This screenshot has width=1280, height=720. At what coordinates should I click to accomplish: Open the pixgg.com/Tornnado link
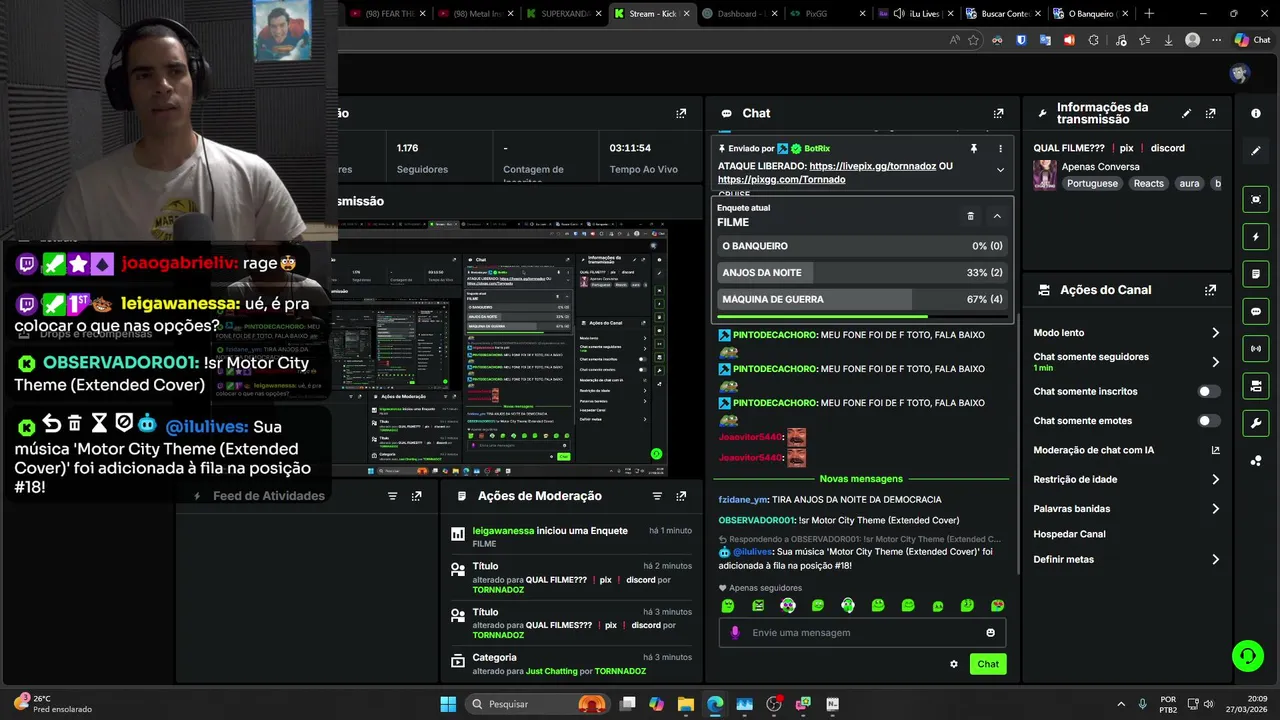click(781, 180)
